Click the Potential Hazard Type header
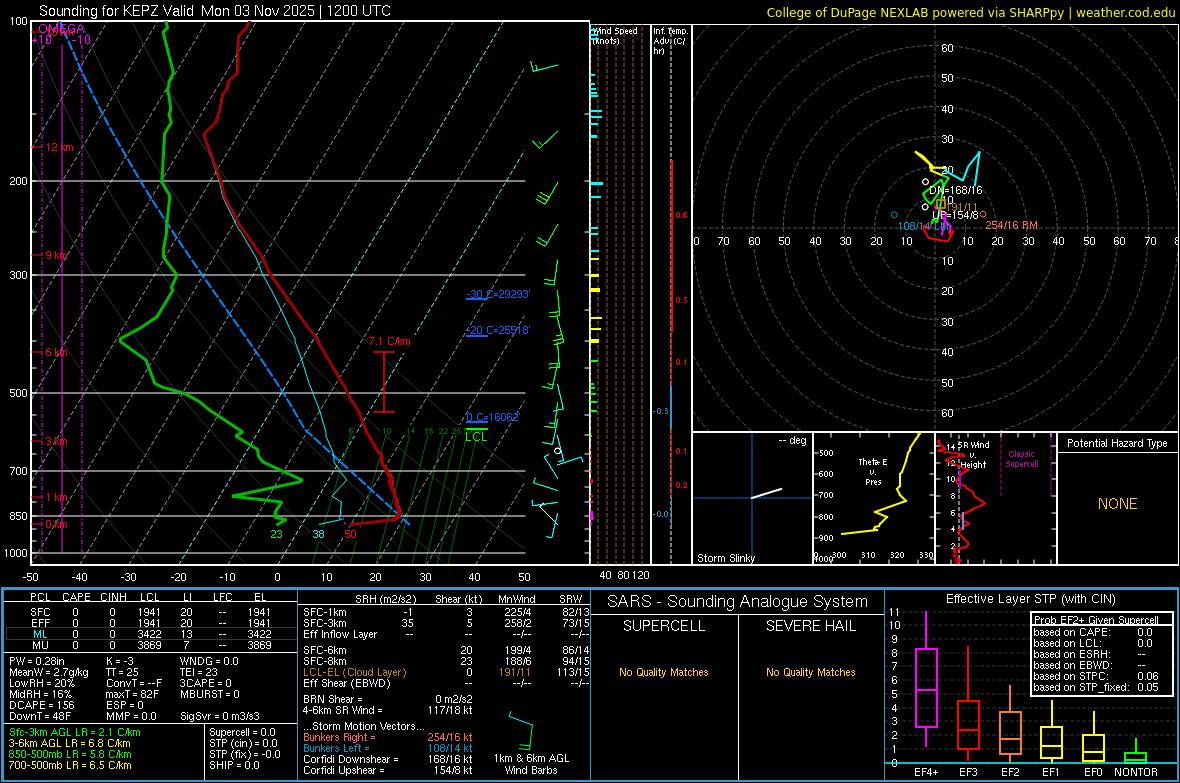The image size is (1180, 783). click(x=1117, y=443)
